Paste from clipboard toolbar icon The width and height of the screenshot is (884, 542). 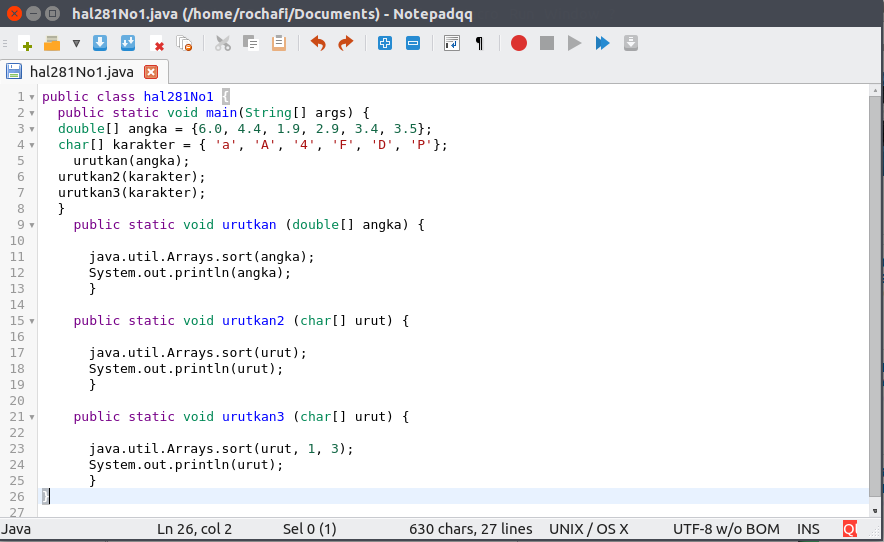pyautogui.click(x=279, y=43)
